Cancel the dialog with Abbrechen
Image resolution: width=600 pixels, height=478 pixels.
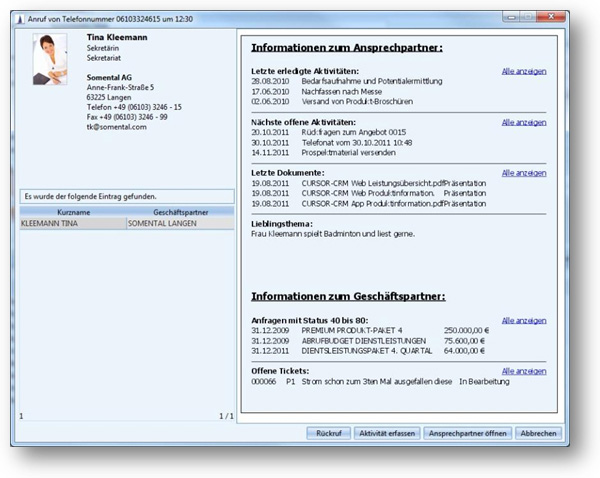(x=538, y=433)
